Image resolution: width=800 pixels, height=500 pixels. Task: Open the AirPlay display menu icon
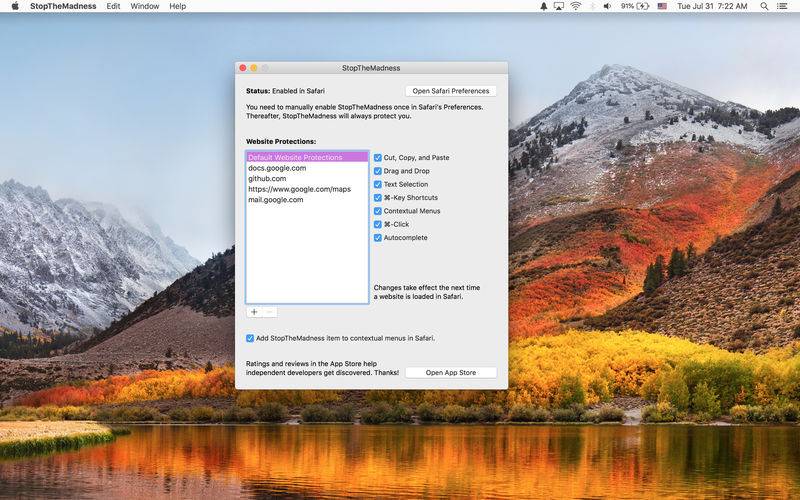point(559,6)
